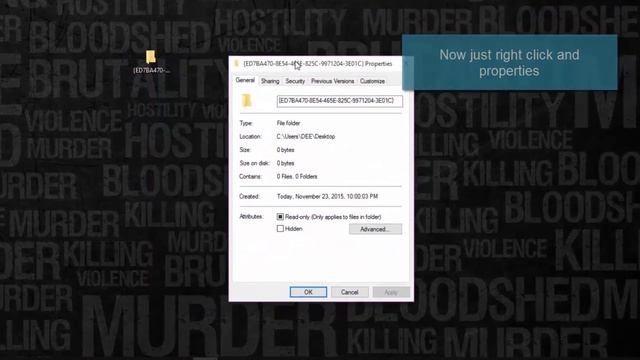Click the Properties window title text

click(318, 64)
